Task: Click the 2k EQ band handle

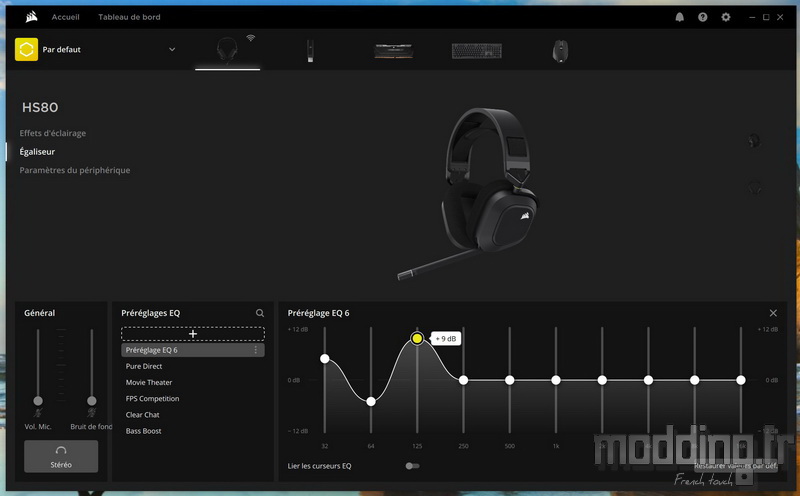Action: (x=602, y=380)
